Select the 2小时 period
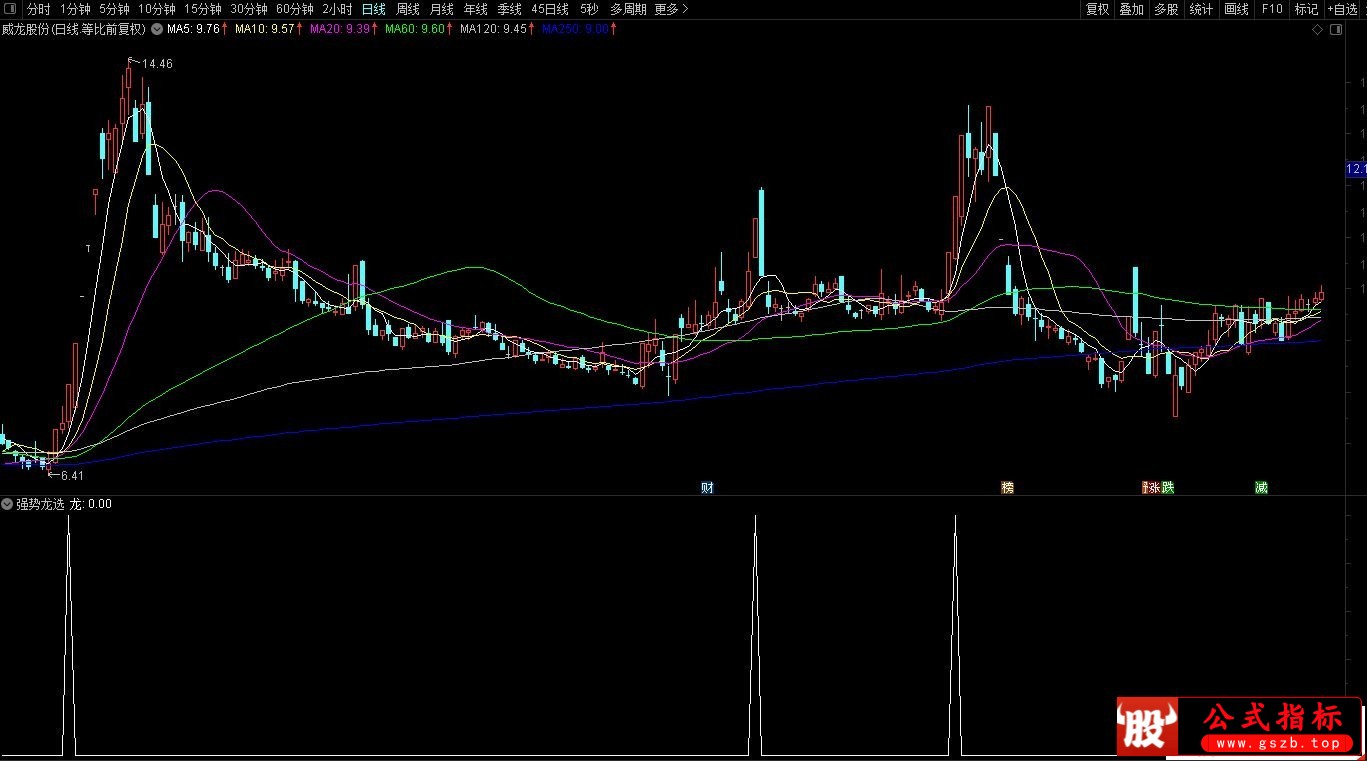The height and width of the screenshot is (761, 1367). [337, 9]
